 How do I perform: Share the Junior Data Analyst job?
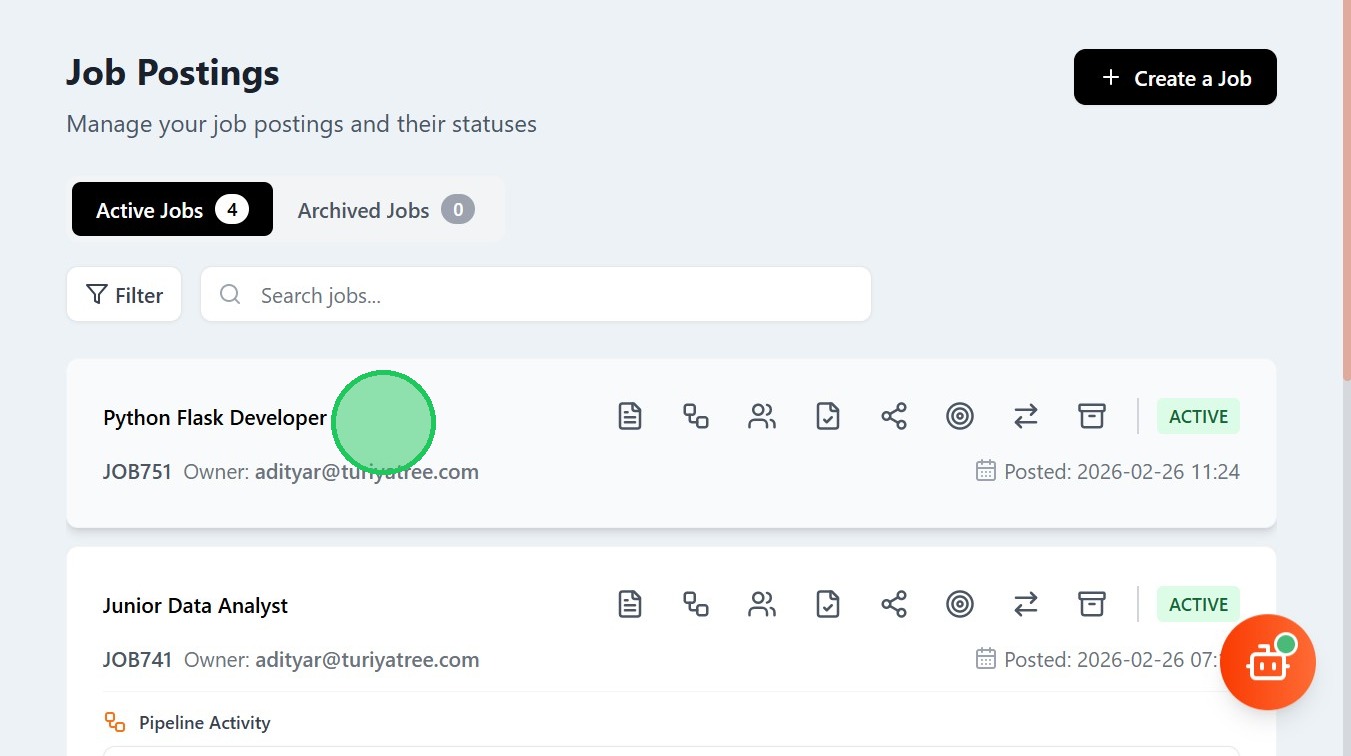(x=894, y=604)
